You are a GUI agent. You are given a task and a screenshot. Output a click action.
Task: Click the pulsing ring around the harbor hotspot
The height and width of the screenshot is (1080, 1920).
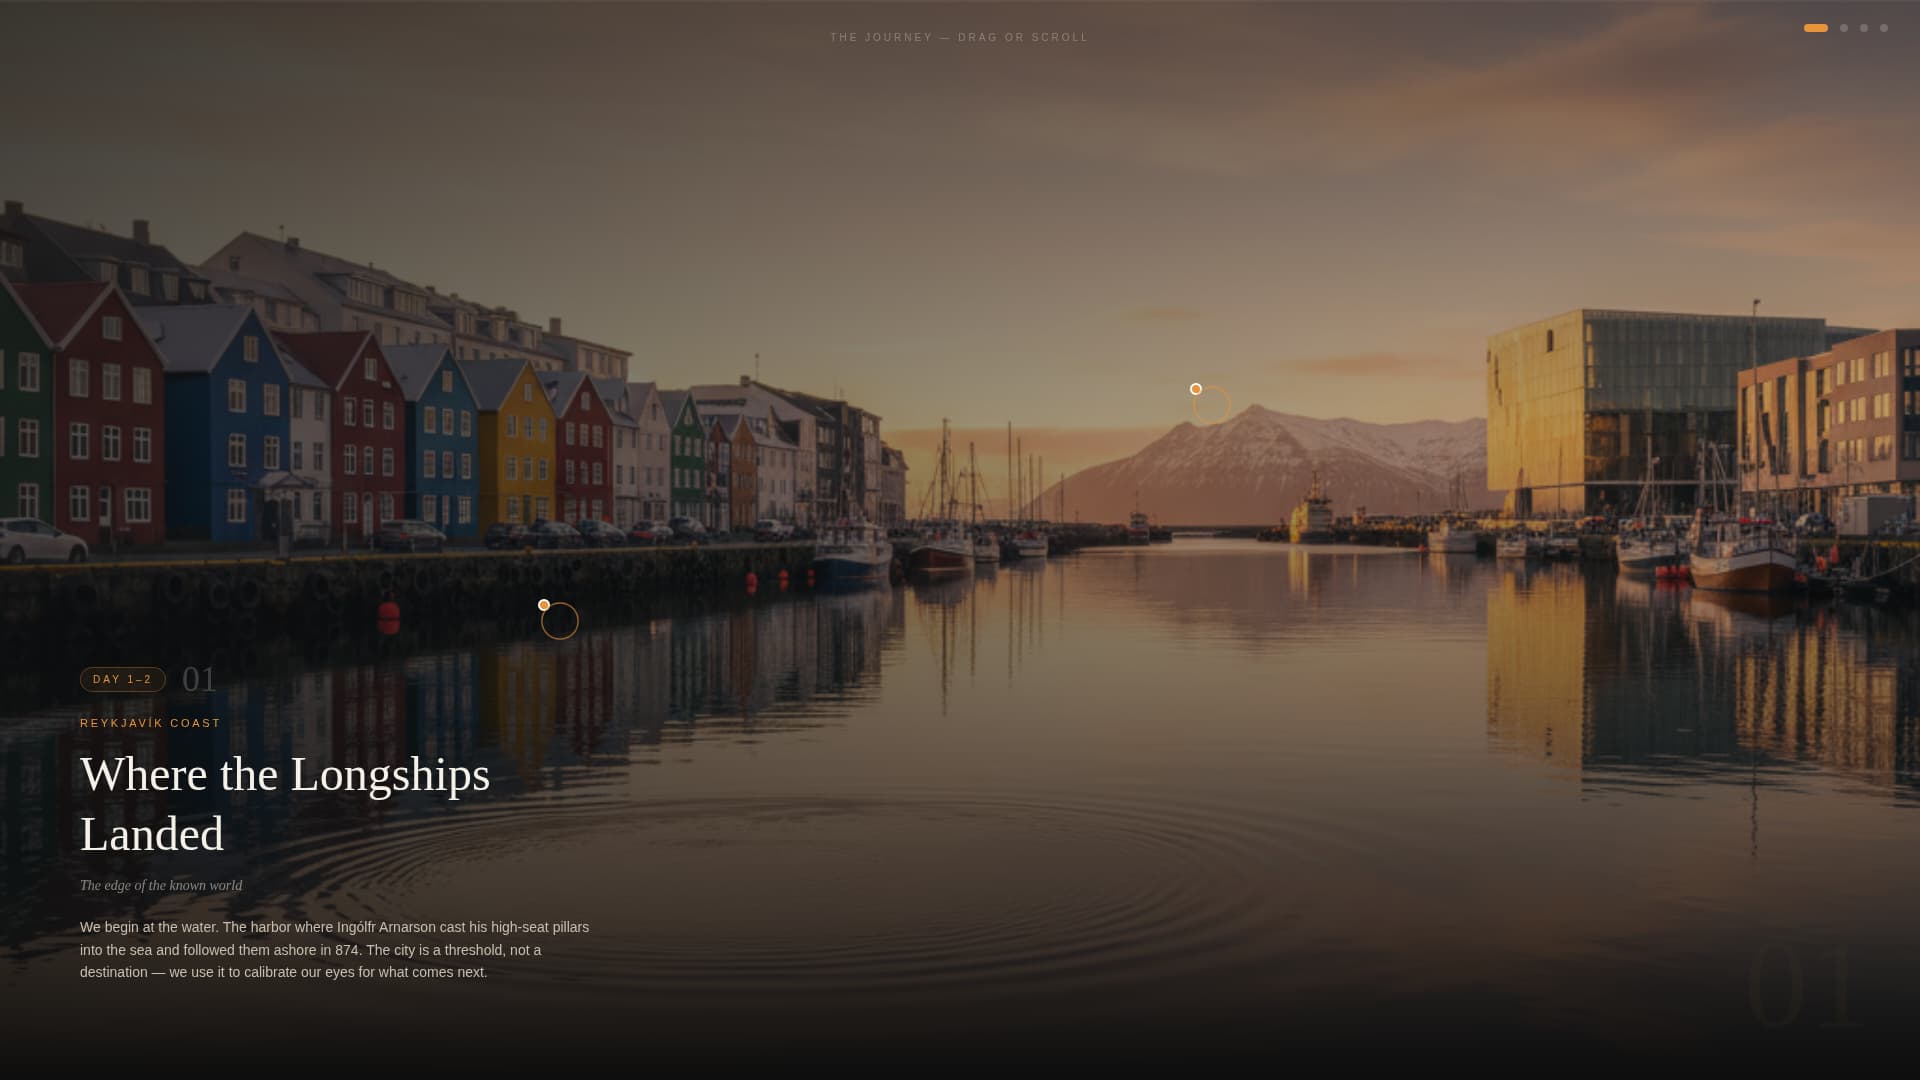560,620
